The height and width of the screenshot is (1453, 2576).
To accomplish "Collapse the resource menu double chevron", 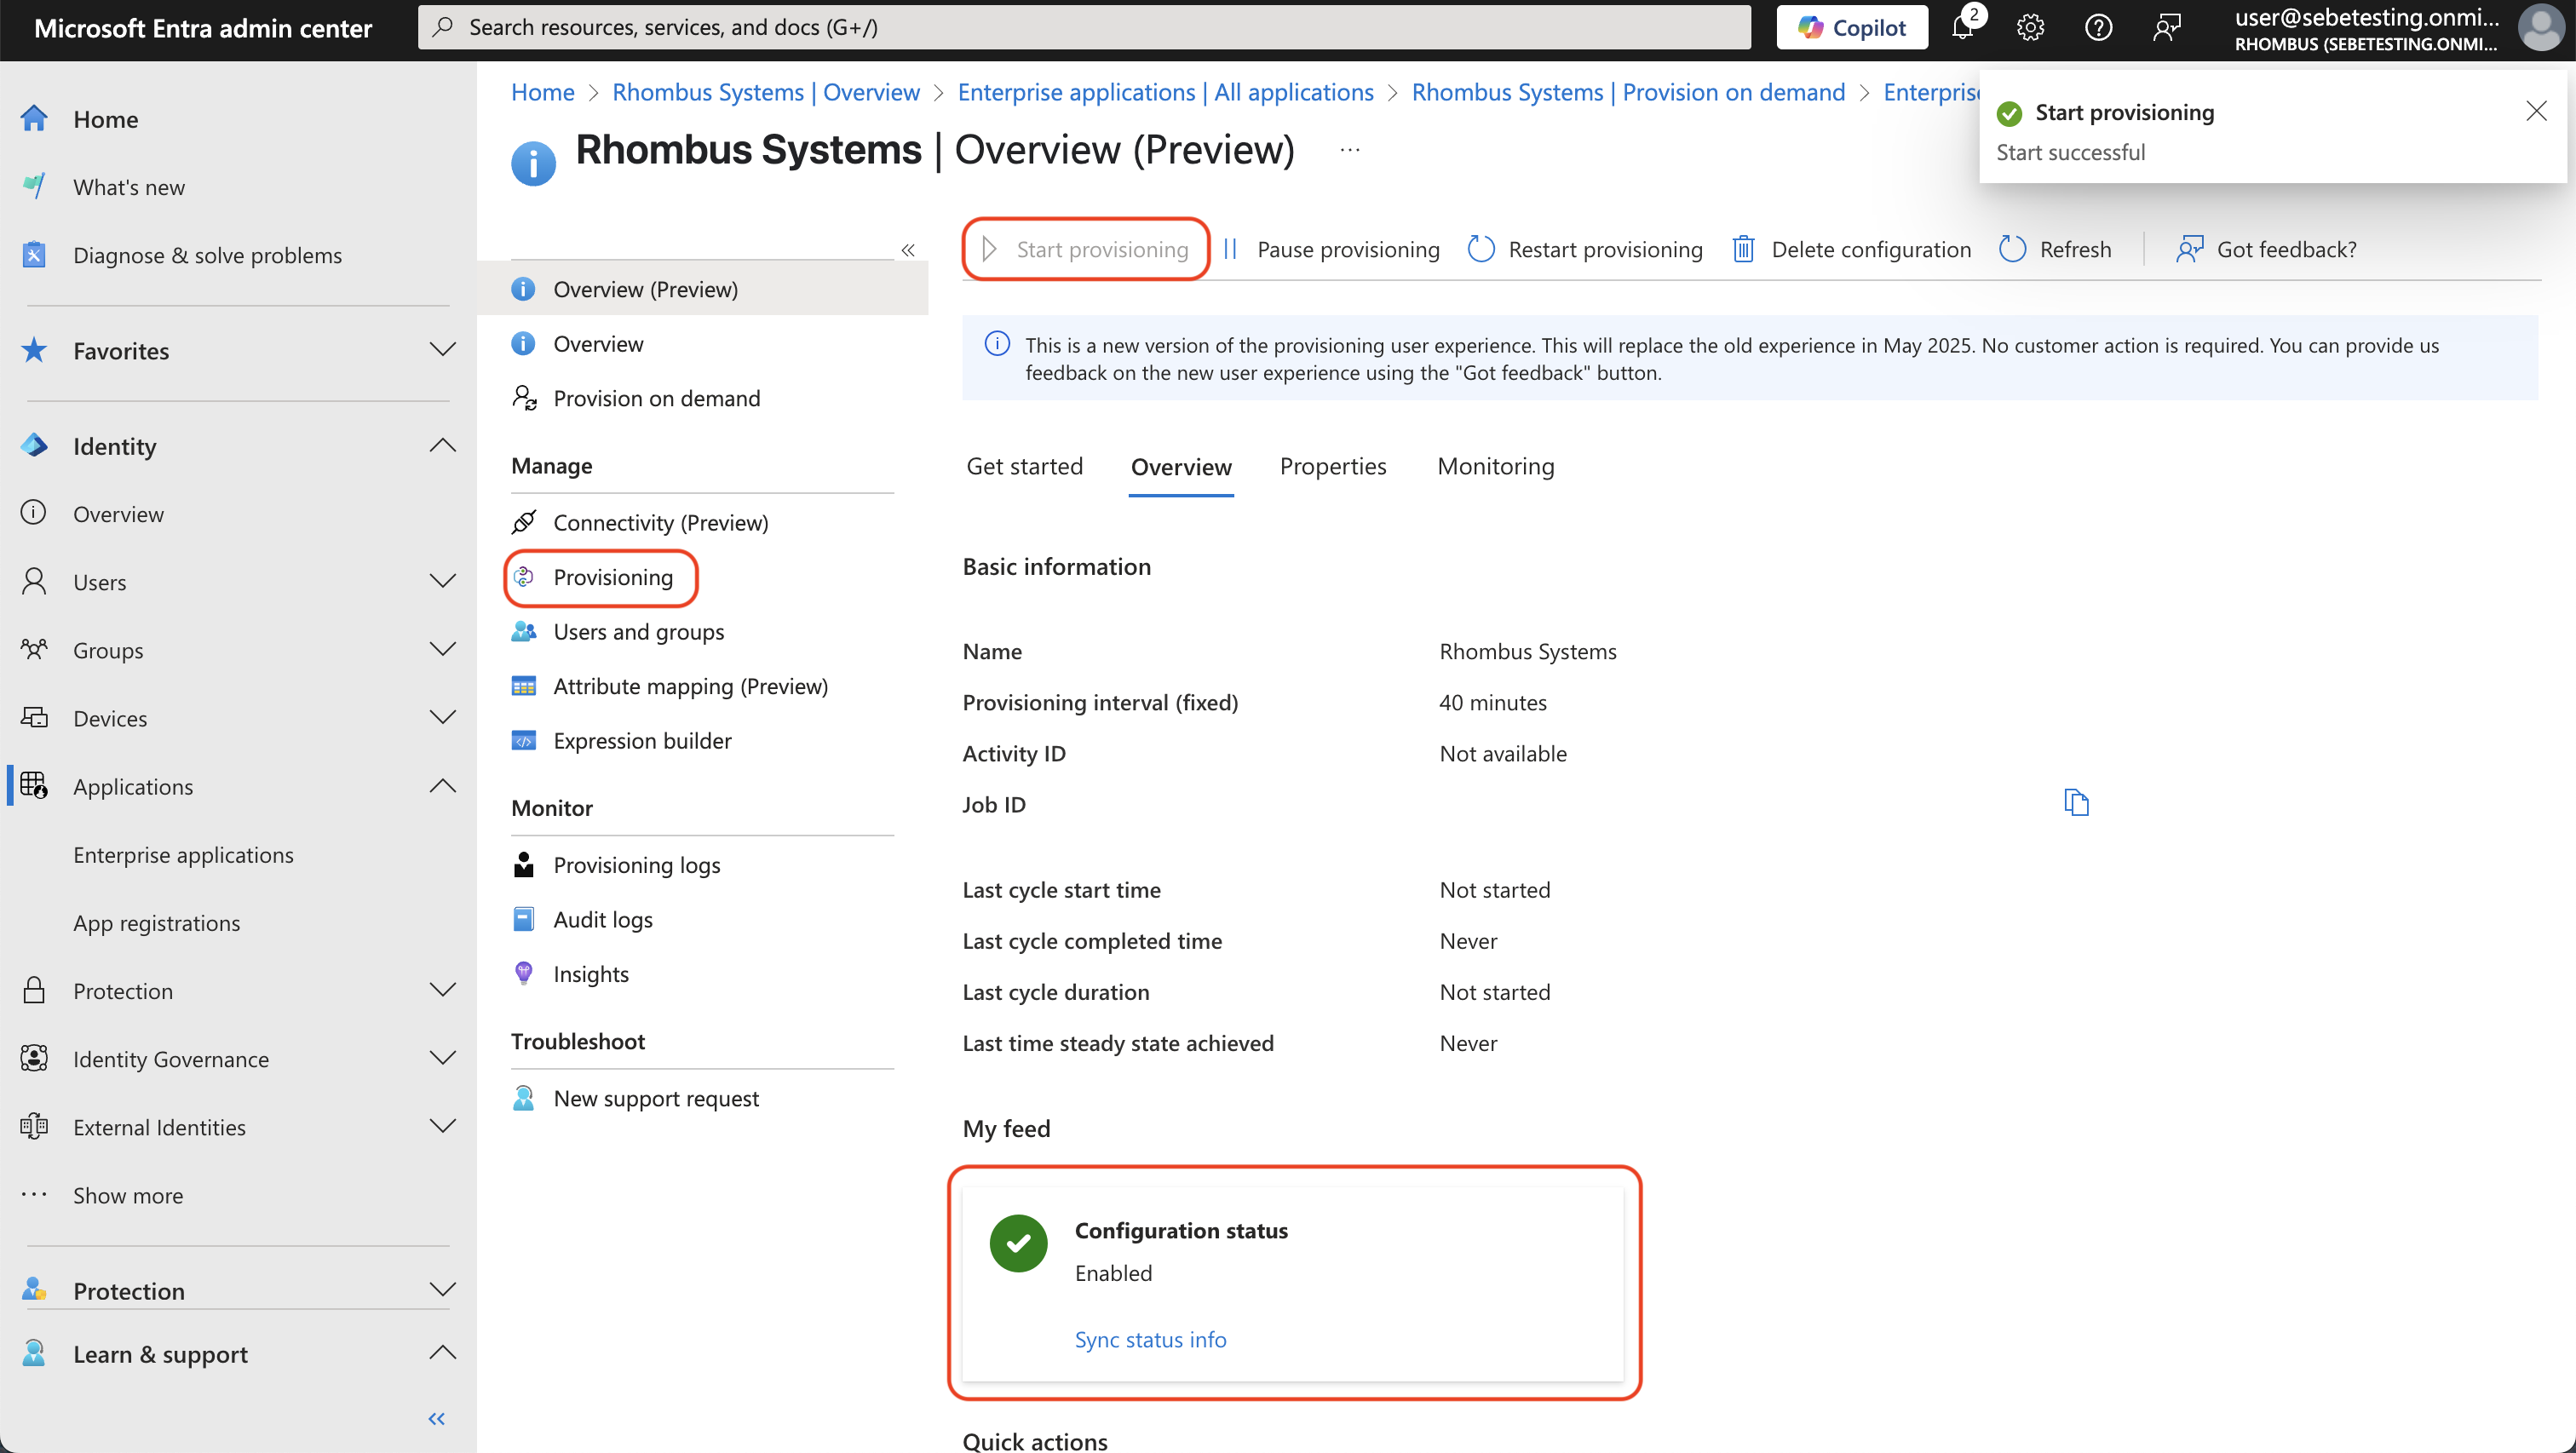I will pos(908,250).
